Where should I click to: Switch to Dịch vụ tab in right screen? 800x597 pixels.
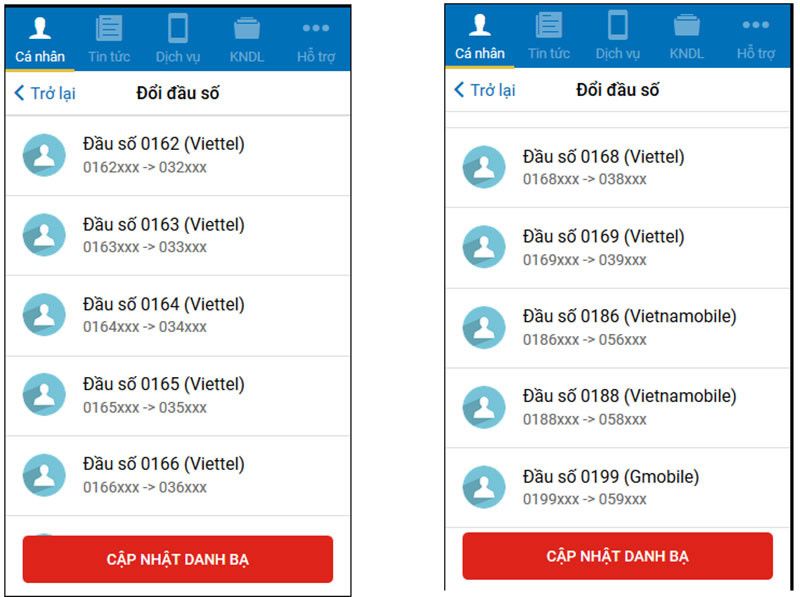click(x=618, y=36)
